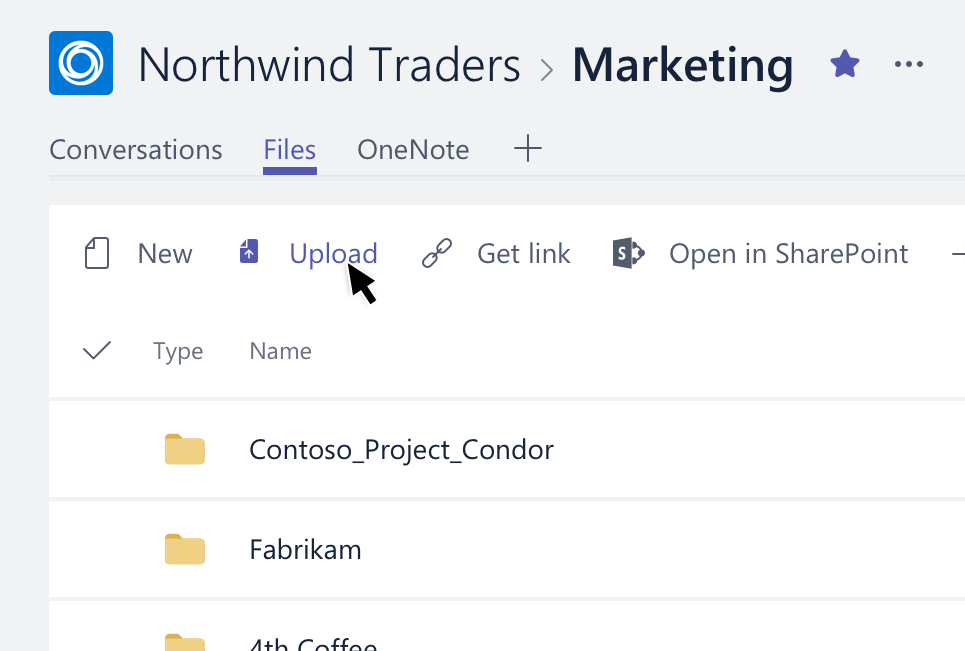Click the New document icon
The height and width of the screenshot is (651, 965).
click(97, 254)
